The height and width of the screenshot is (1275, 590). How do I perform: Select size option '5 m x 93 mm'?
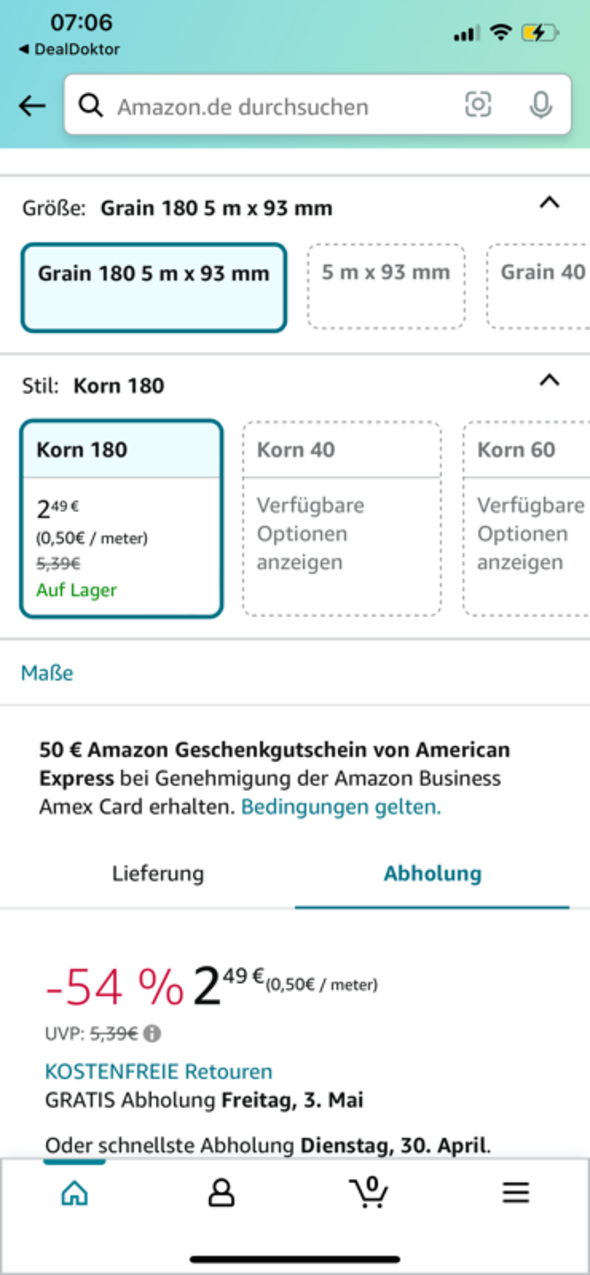click(x=386, y=272)
